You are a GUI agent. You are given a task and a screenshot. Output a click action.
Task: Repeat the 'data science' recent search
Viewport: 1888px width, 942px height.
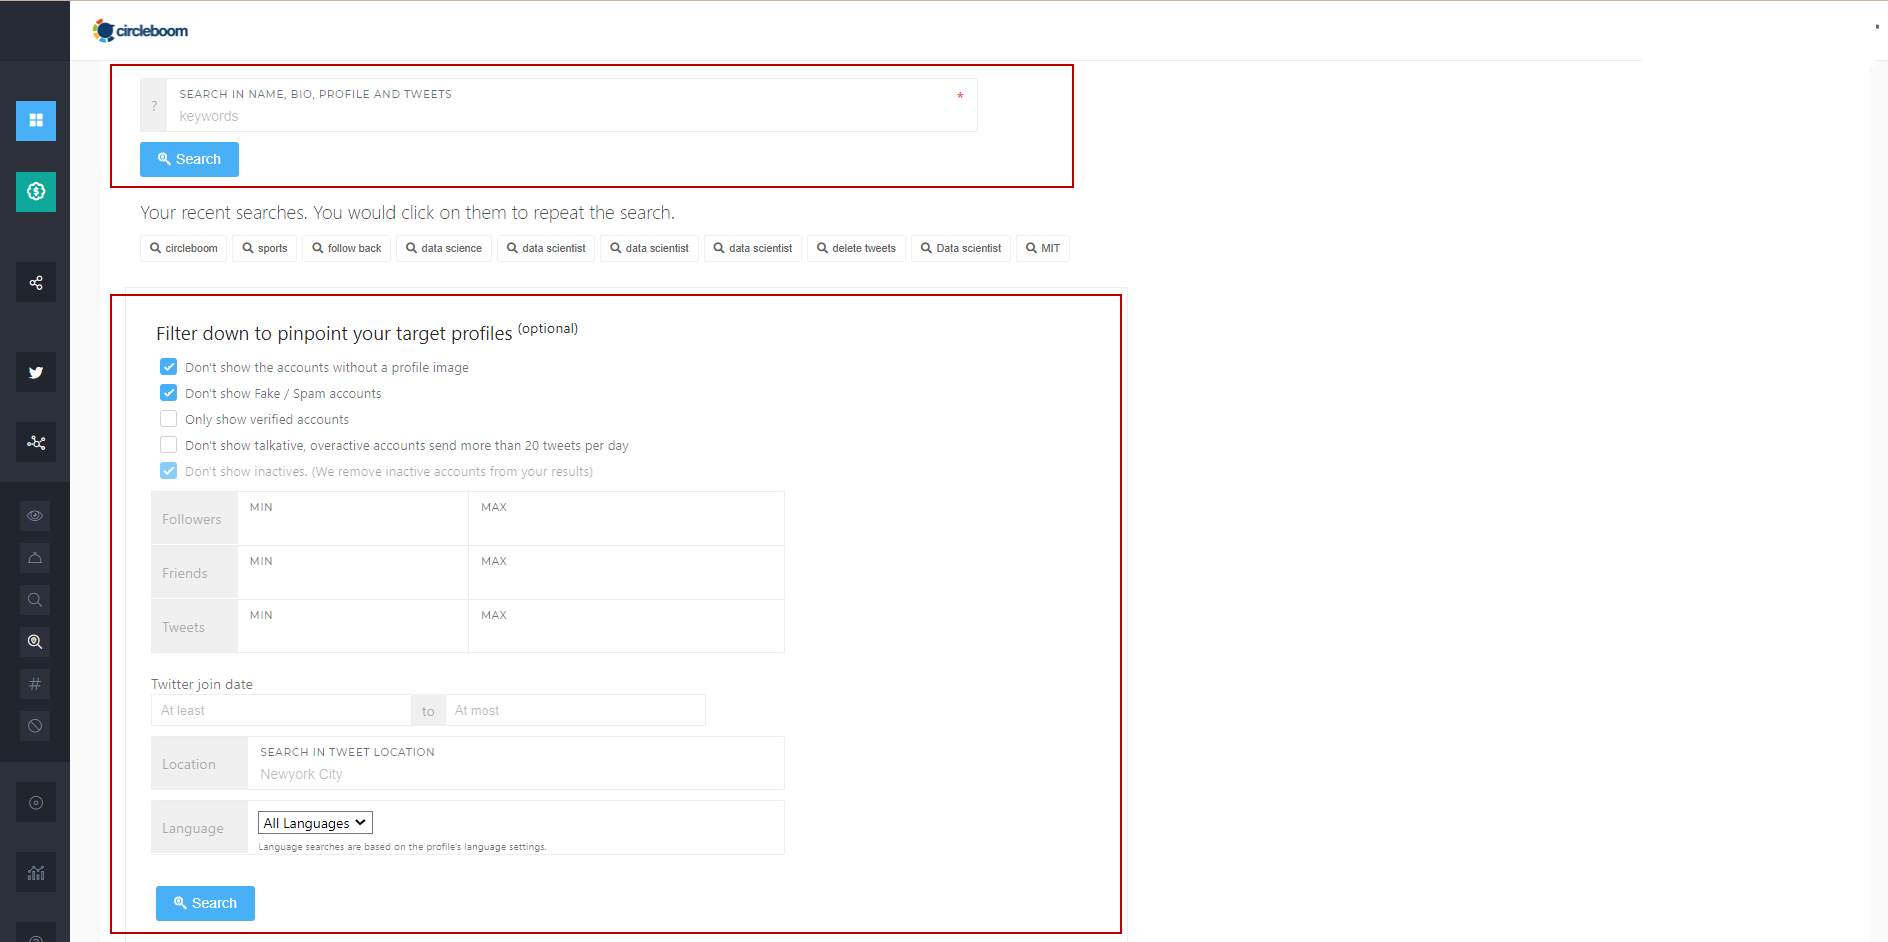[x=443, y=248]
